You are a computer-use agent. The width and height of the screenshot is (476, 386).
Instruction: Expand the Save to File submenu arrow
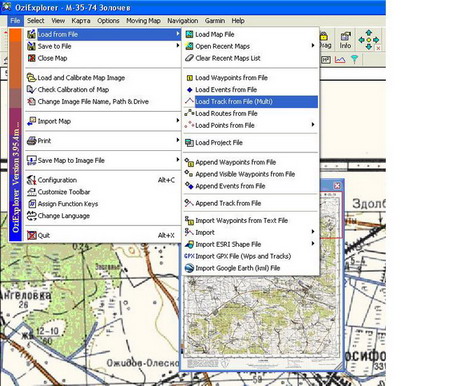click(178, 46)
